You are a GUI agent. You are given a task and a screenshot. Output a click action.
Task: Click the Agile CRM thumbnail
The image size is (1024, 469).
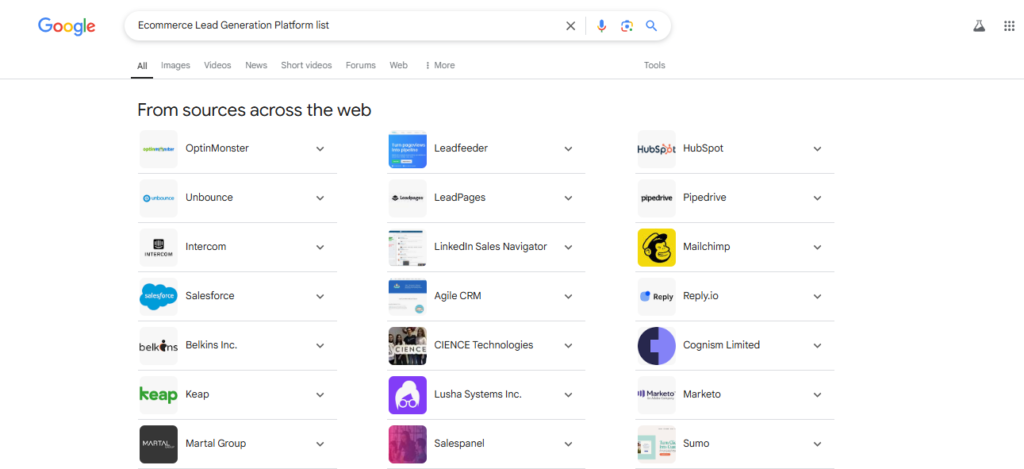click(x=407, y=296)
